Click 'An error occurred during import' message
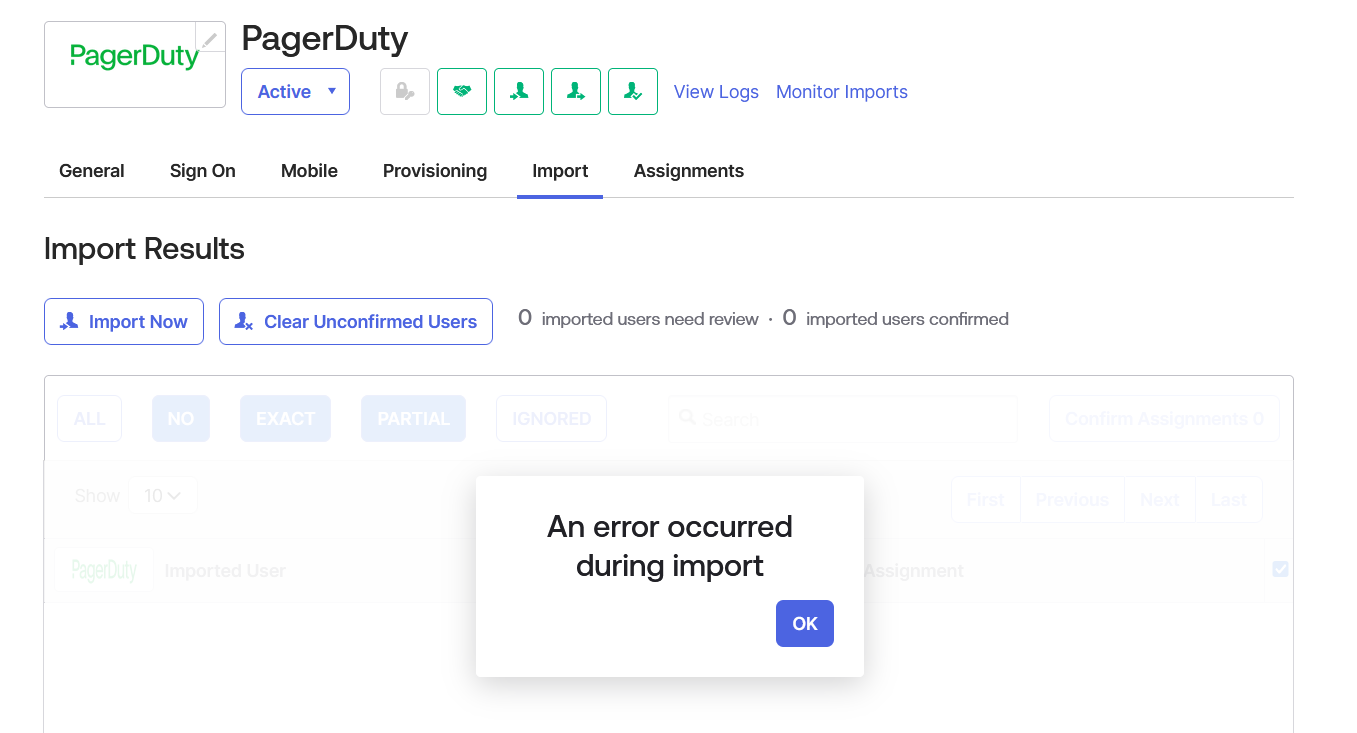This screenshot has width=1357, height=733. pyautogui.click(x=670, y=546)
